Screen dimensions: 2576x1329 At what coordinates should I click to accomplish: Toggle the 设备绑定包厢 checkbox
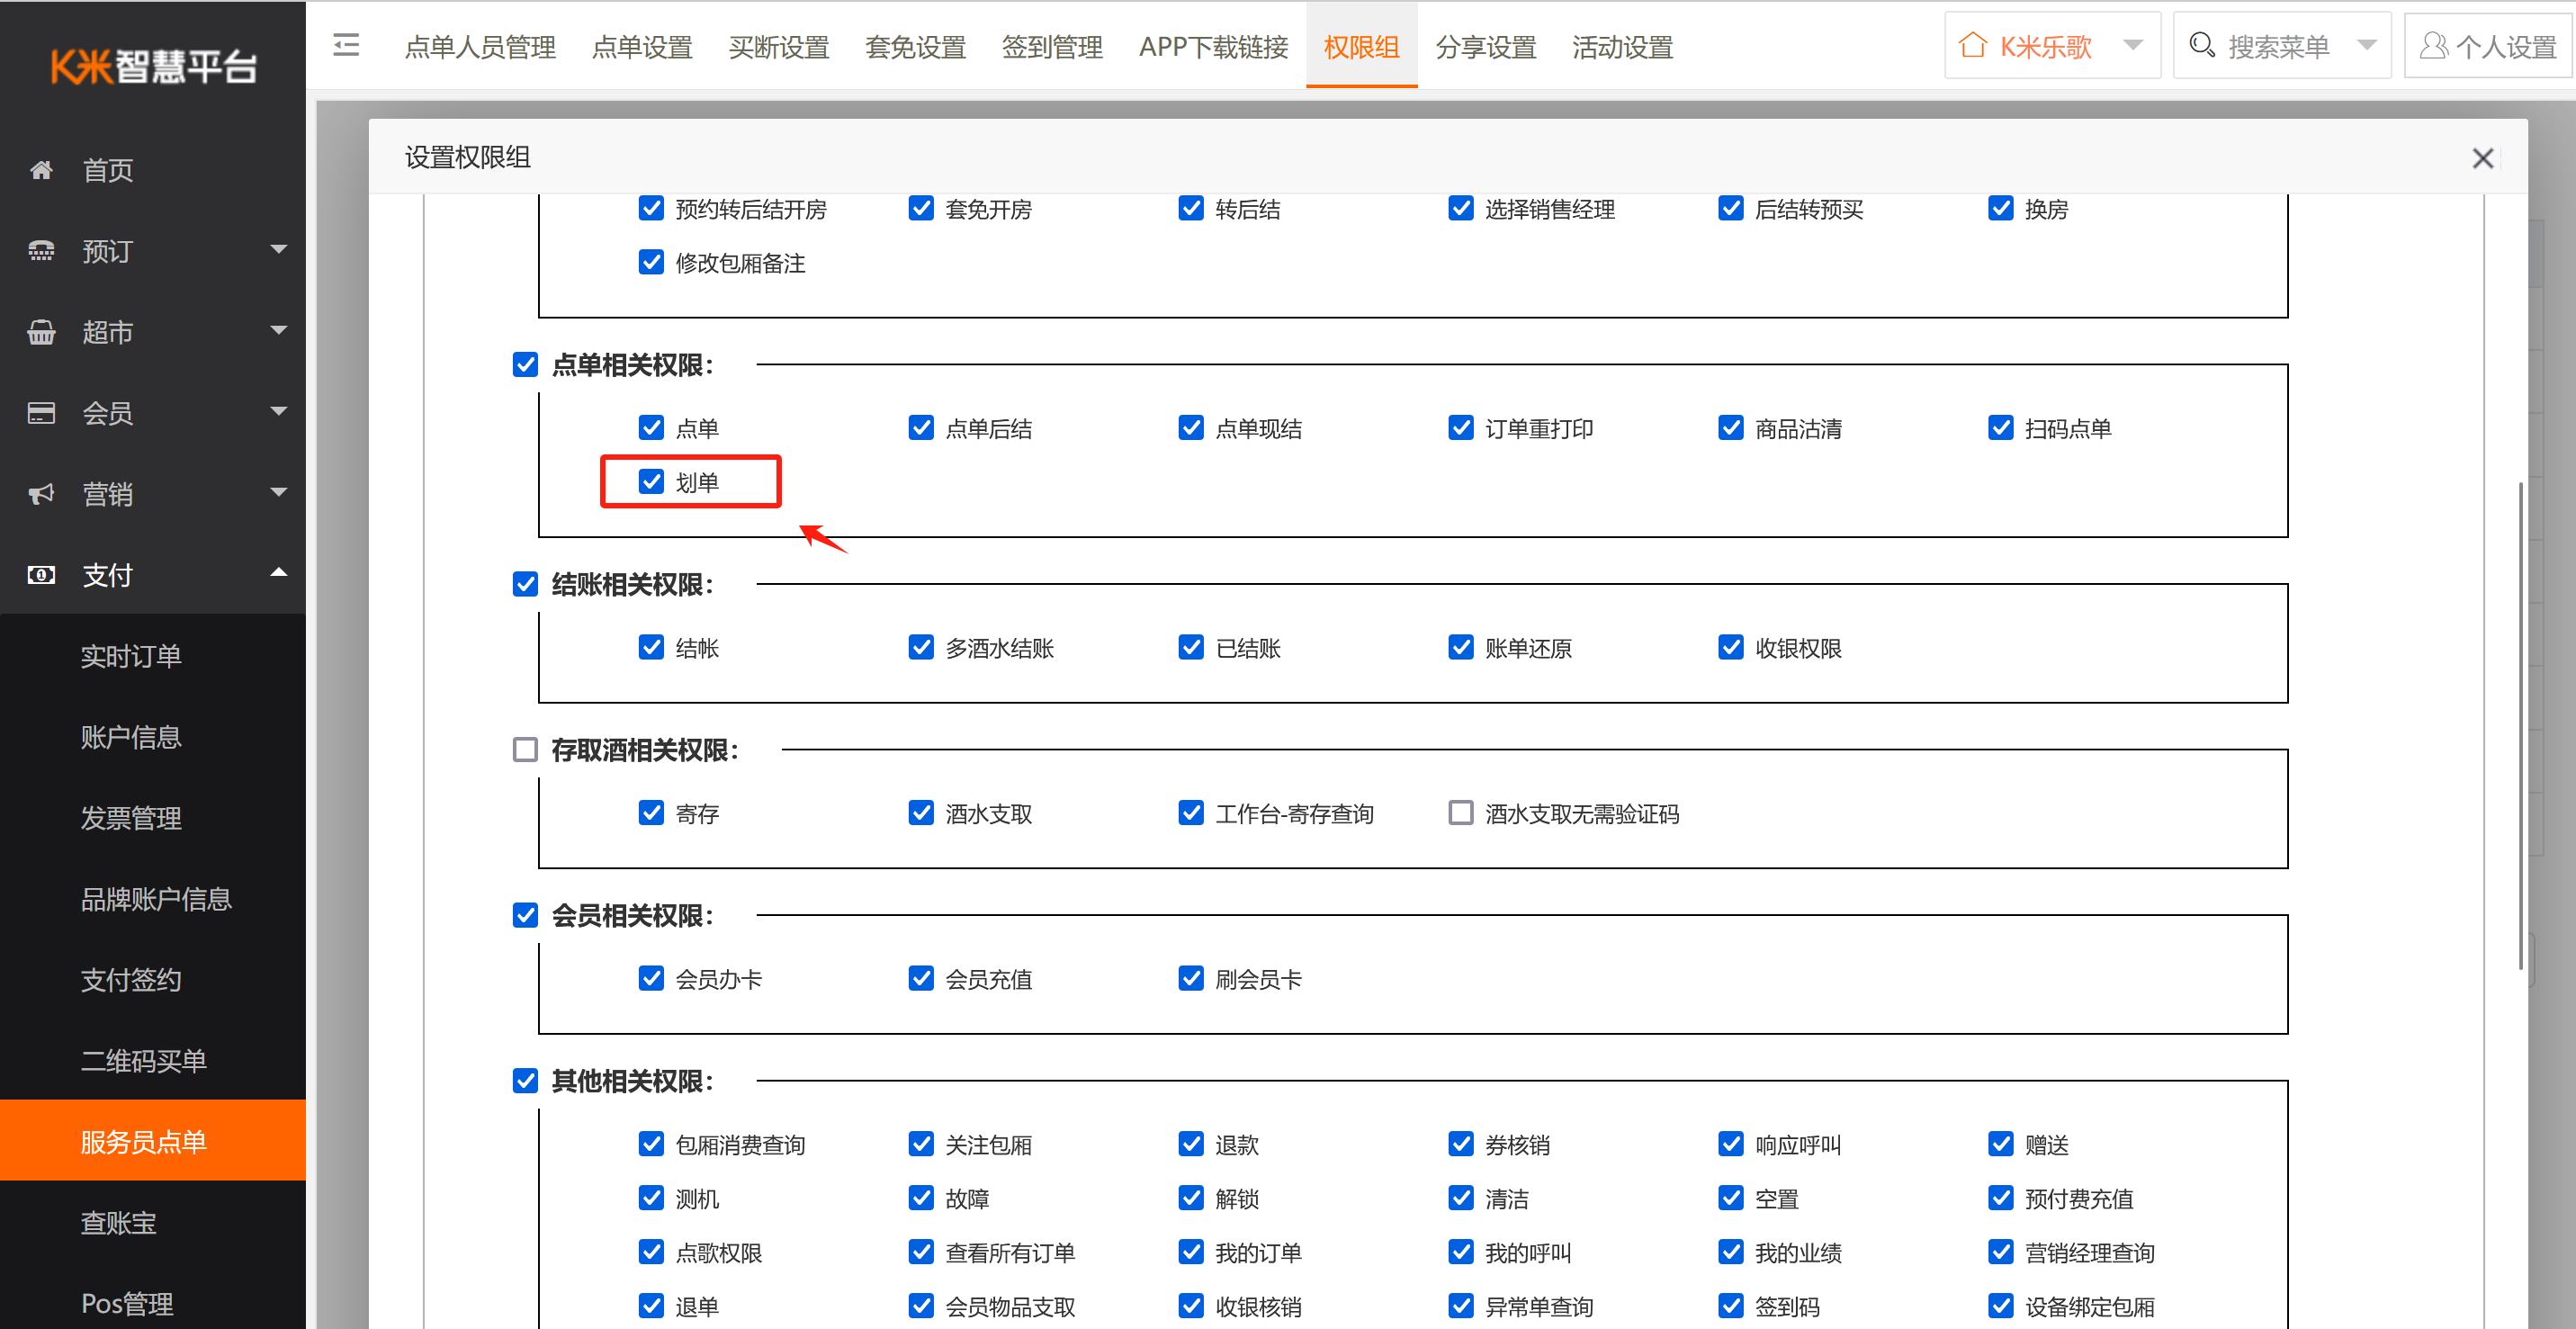pyautogui.click(x=2001, y=1306)
